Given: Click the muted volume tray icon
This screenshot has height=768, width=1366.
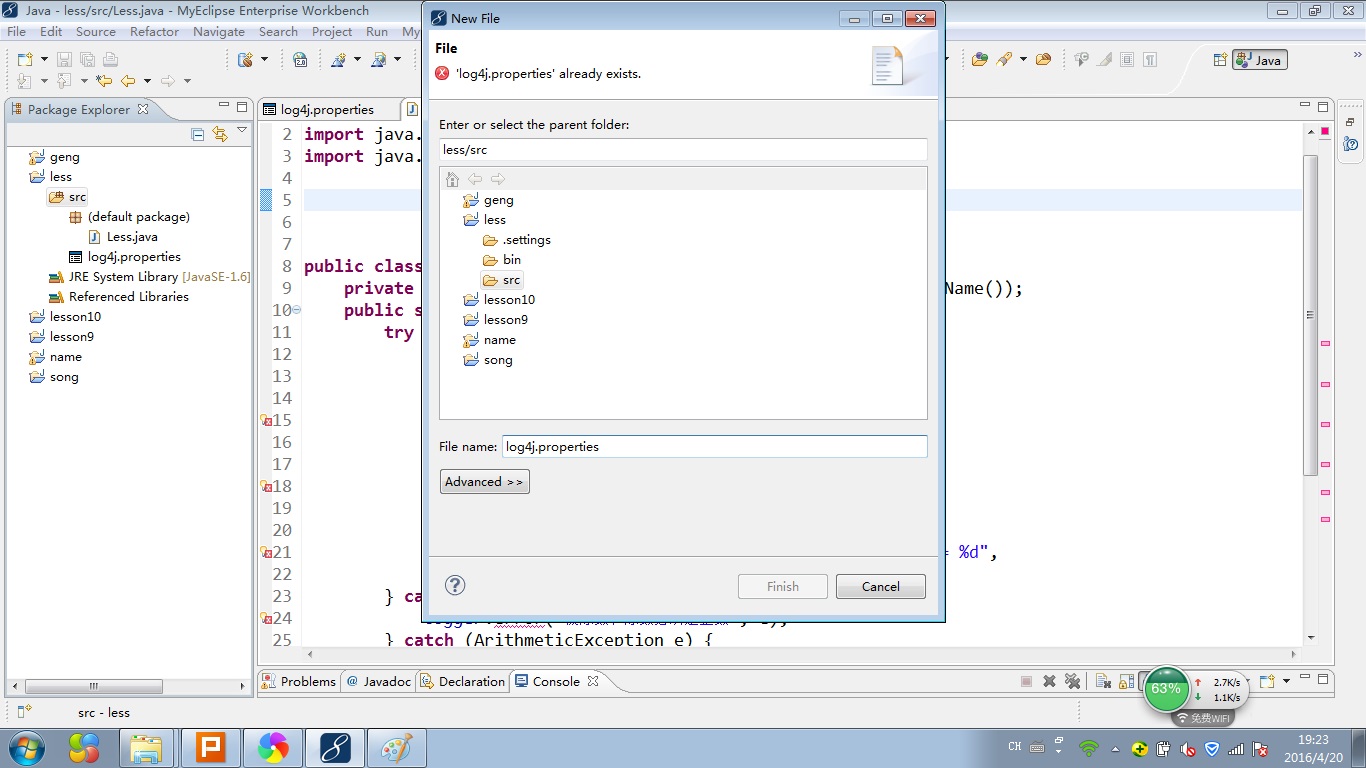Looking at the screenshot, I should coord(1188,748).
